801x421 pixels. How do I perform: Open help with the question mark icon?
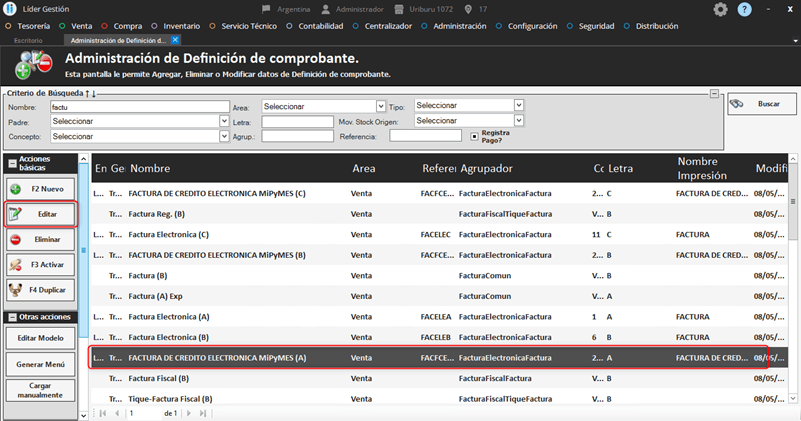(745, 9)
